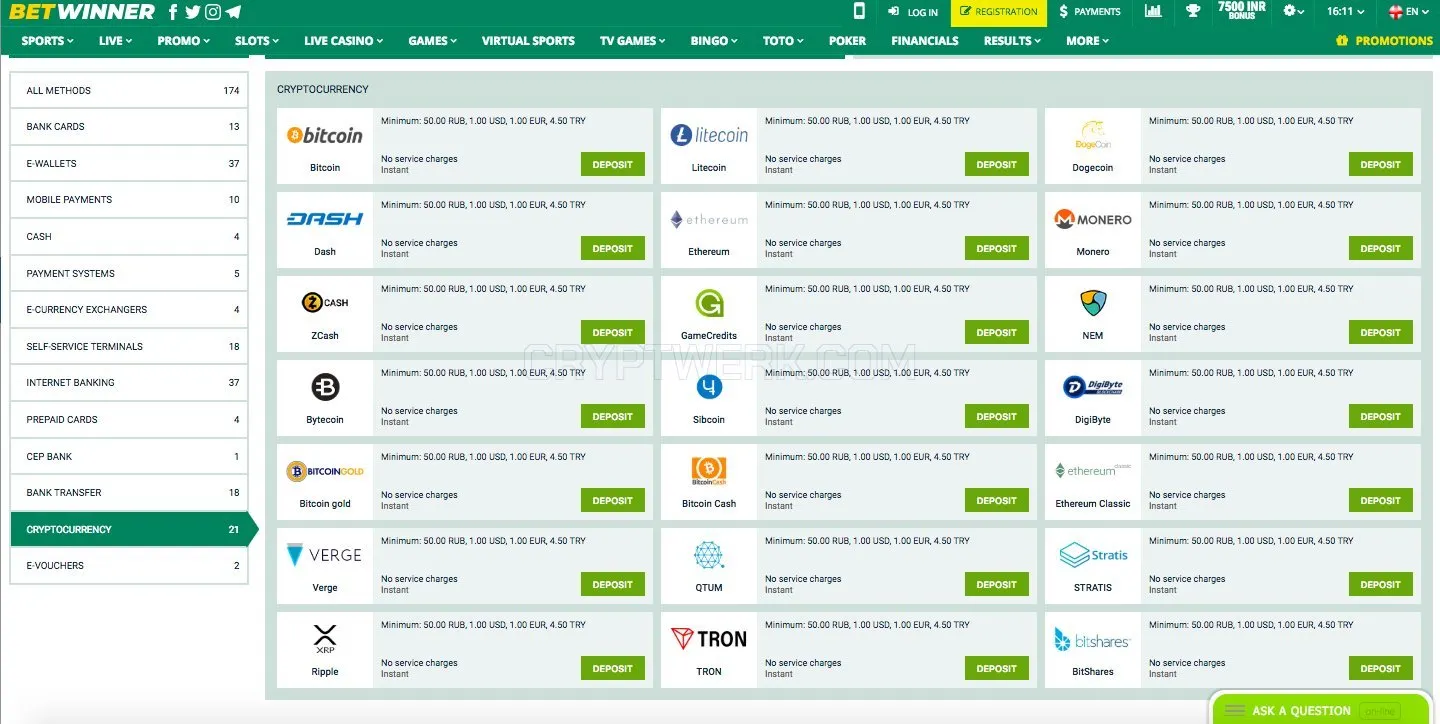The height and width of the screenshot is (724, 1440).
Task: Click the Log In button
Action: 913,12
